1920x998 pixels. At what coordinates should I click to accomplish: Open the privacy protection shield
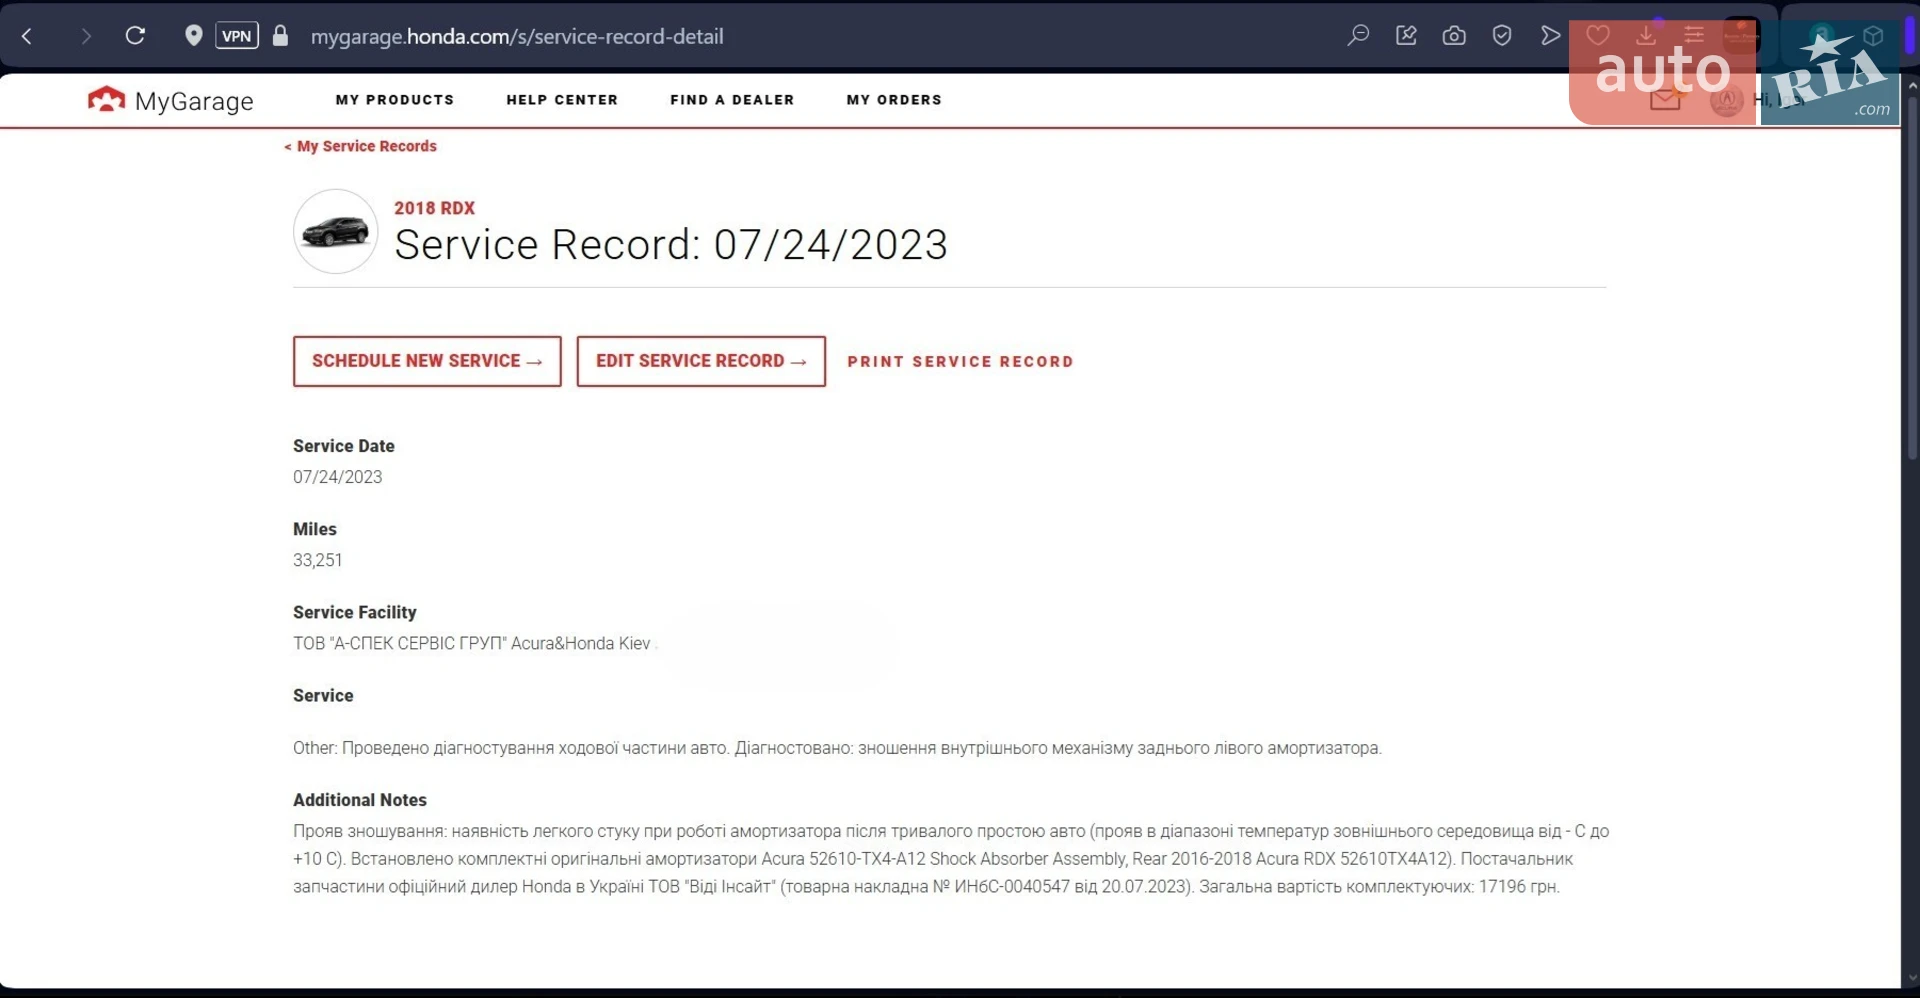click(1502, 36)
